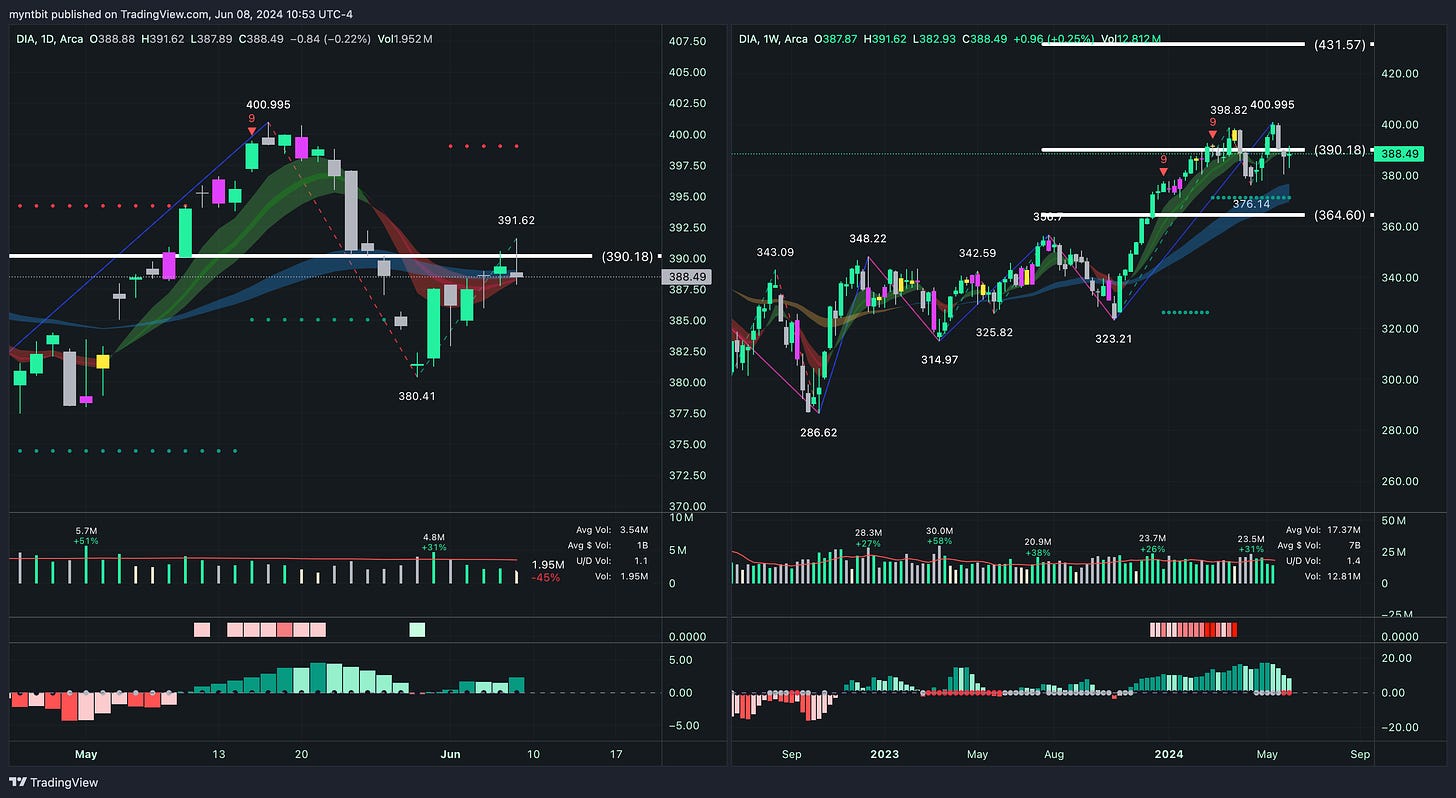The height and width of the screenshot is (798, 1456).
Task: Click the 30.0M +58% volume label
Action: tap(940, 536)
